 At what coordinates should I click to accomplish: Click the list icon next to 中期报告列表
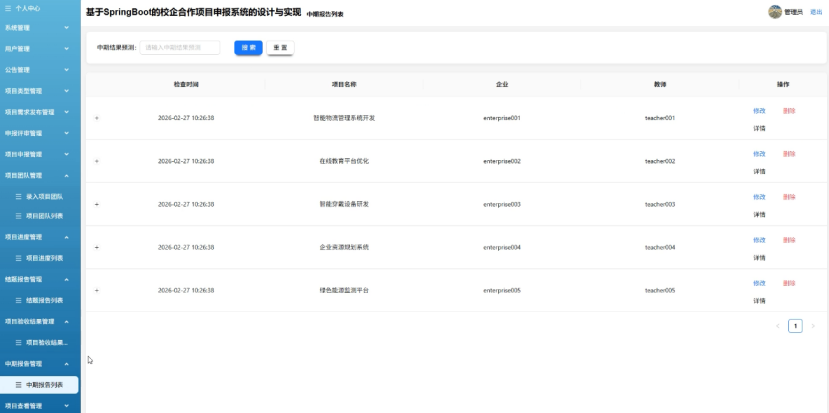(x=19, y=385)
